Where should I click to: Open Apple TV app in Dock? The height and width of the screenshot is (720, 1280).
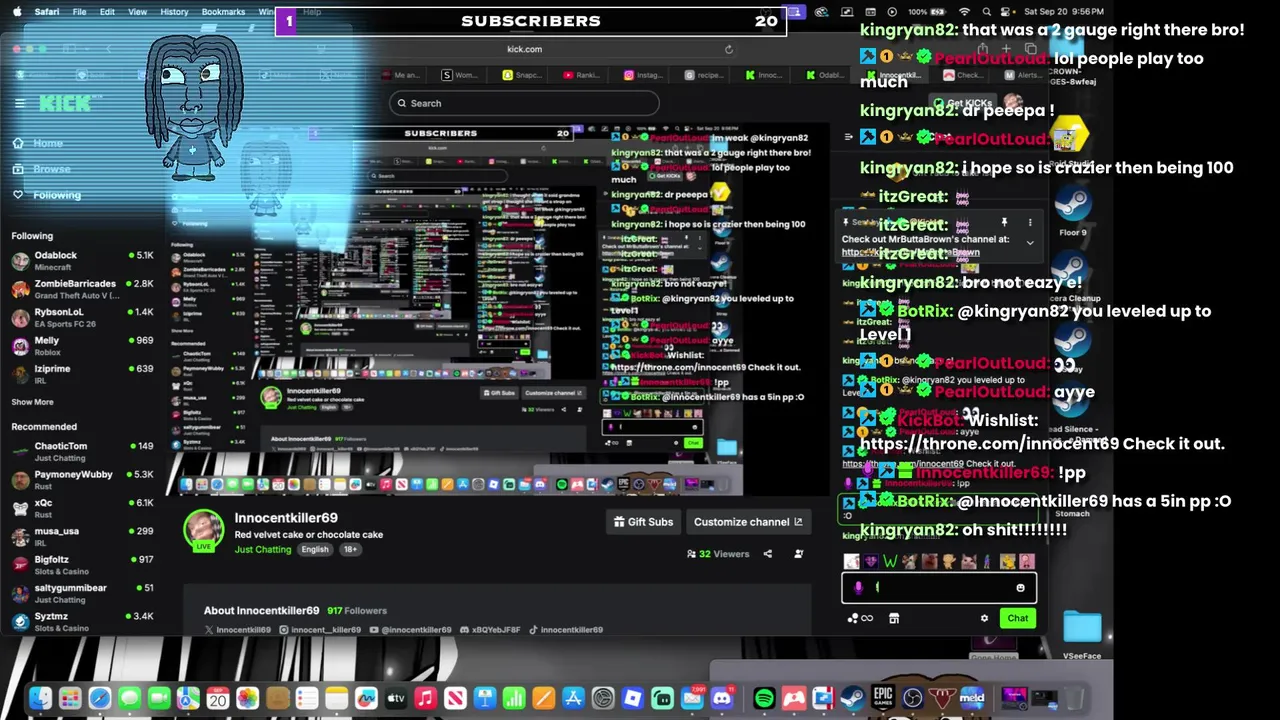tap(396, 698)
